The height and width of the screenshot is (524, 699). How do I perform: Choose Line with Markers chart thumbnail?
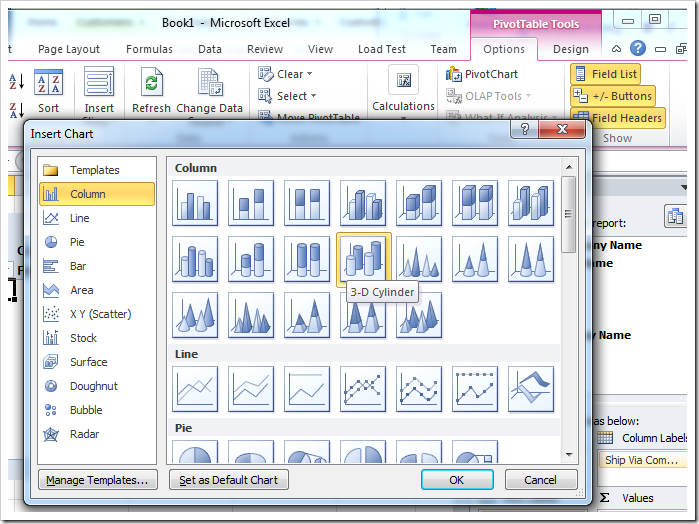pos(363,389)
